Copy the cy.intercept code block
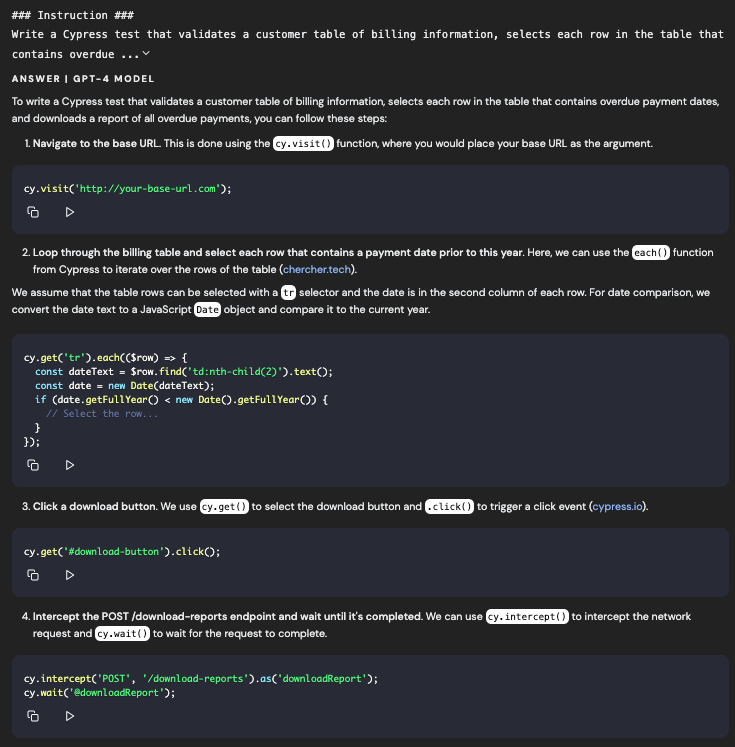The image size is (735, 747). pyautogui.click(x=33, y=716)
